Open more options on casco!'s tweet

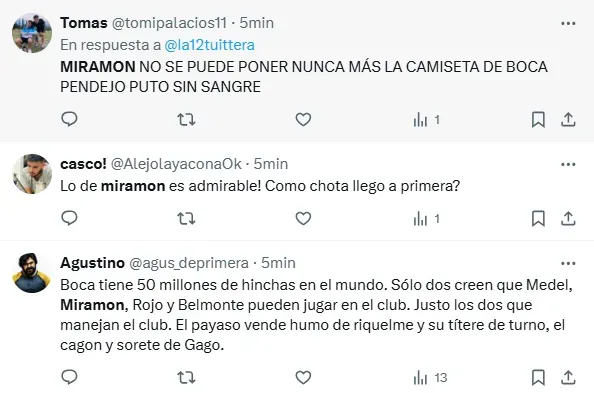click(568, 164)
